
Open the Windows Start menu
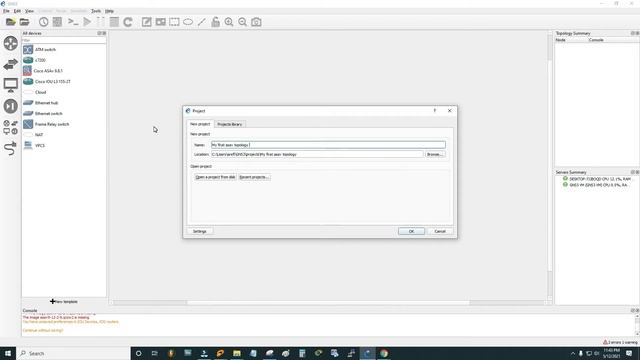click(x=8, y=353)
